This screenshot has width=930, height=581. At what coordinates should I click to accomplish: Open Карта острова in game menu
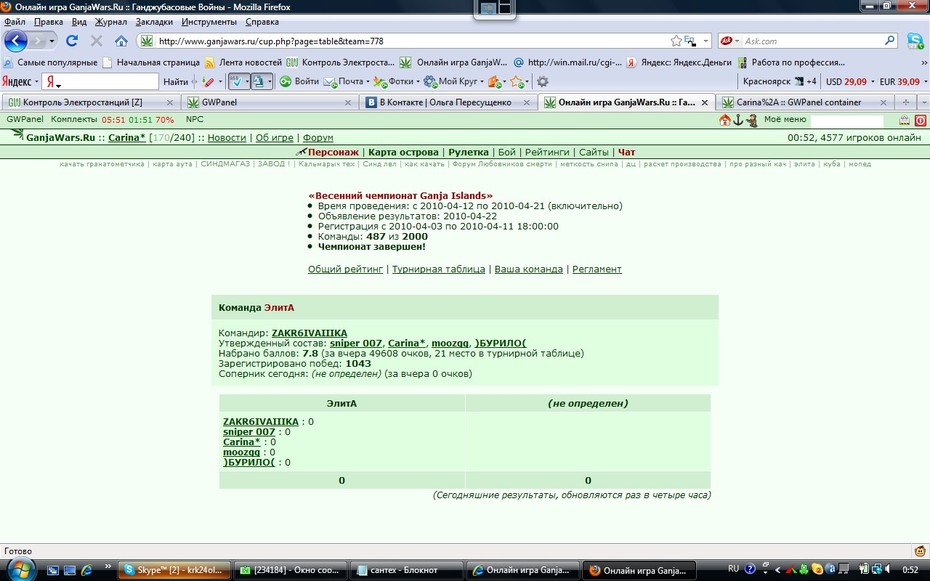click(x=403, y=152)
